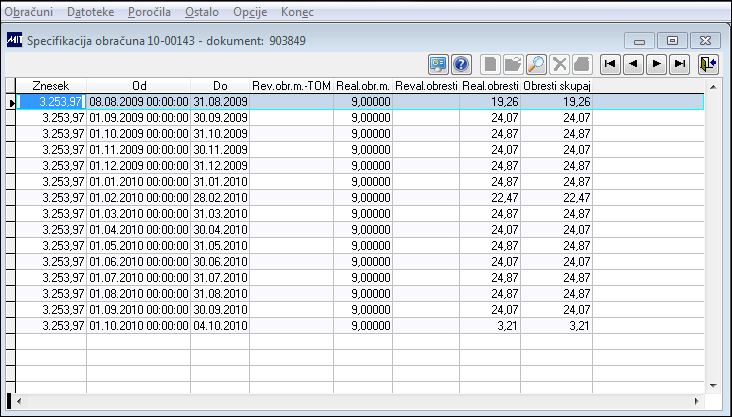Select the row ending 04.10.2010
The height and width of the screenshot is (417, 732).
(x=359, y=325)
